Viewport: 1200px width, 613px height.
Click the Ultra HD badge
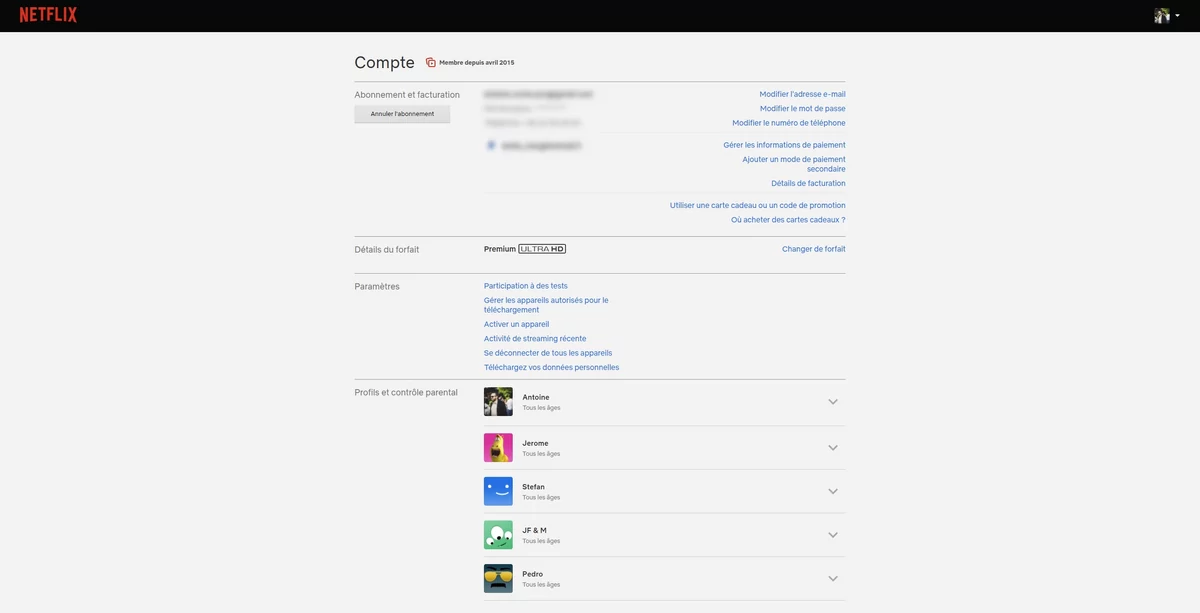(542, 249)
